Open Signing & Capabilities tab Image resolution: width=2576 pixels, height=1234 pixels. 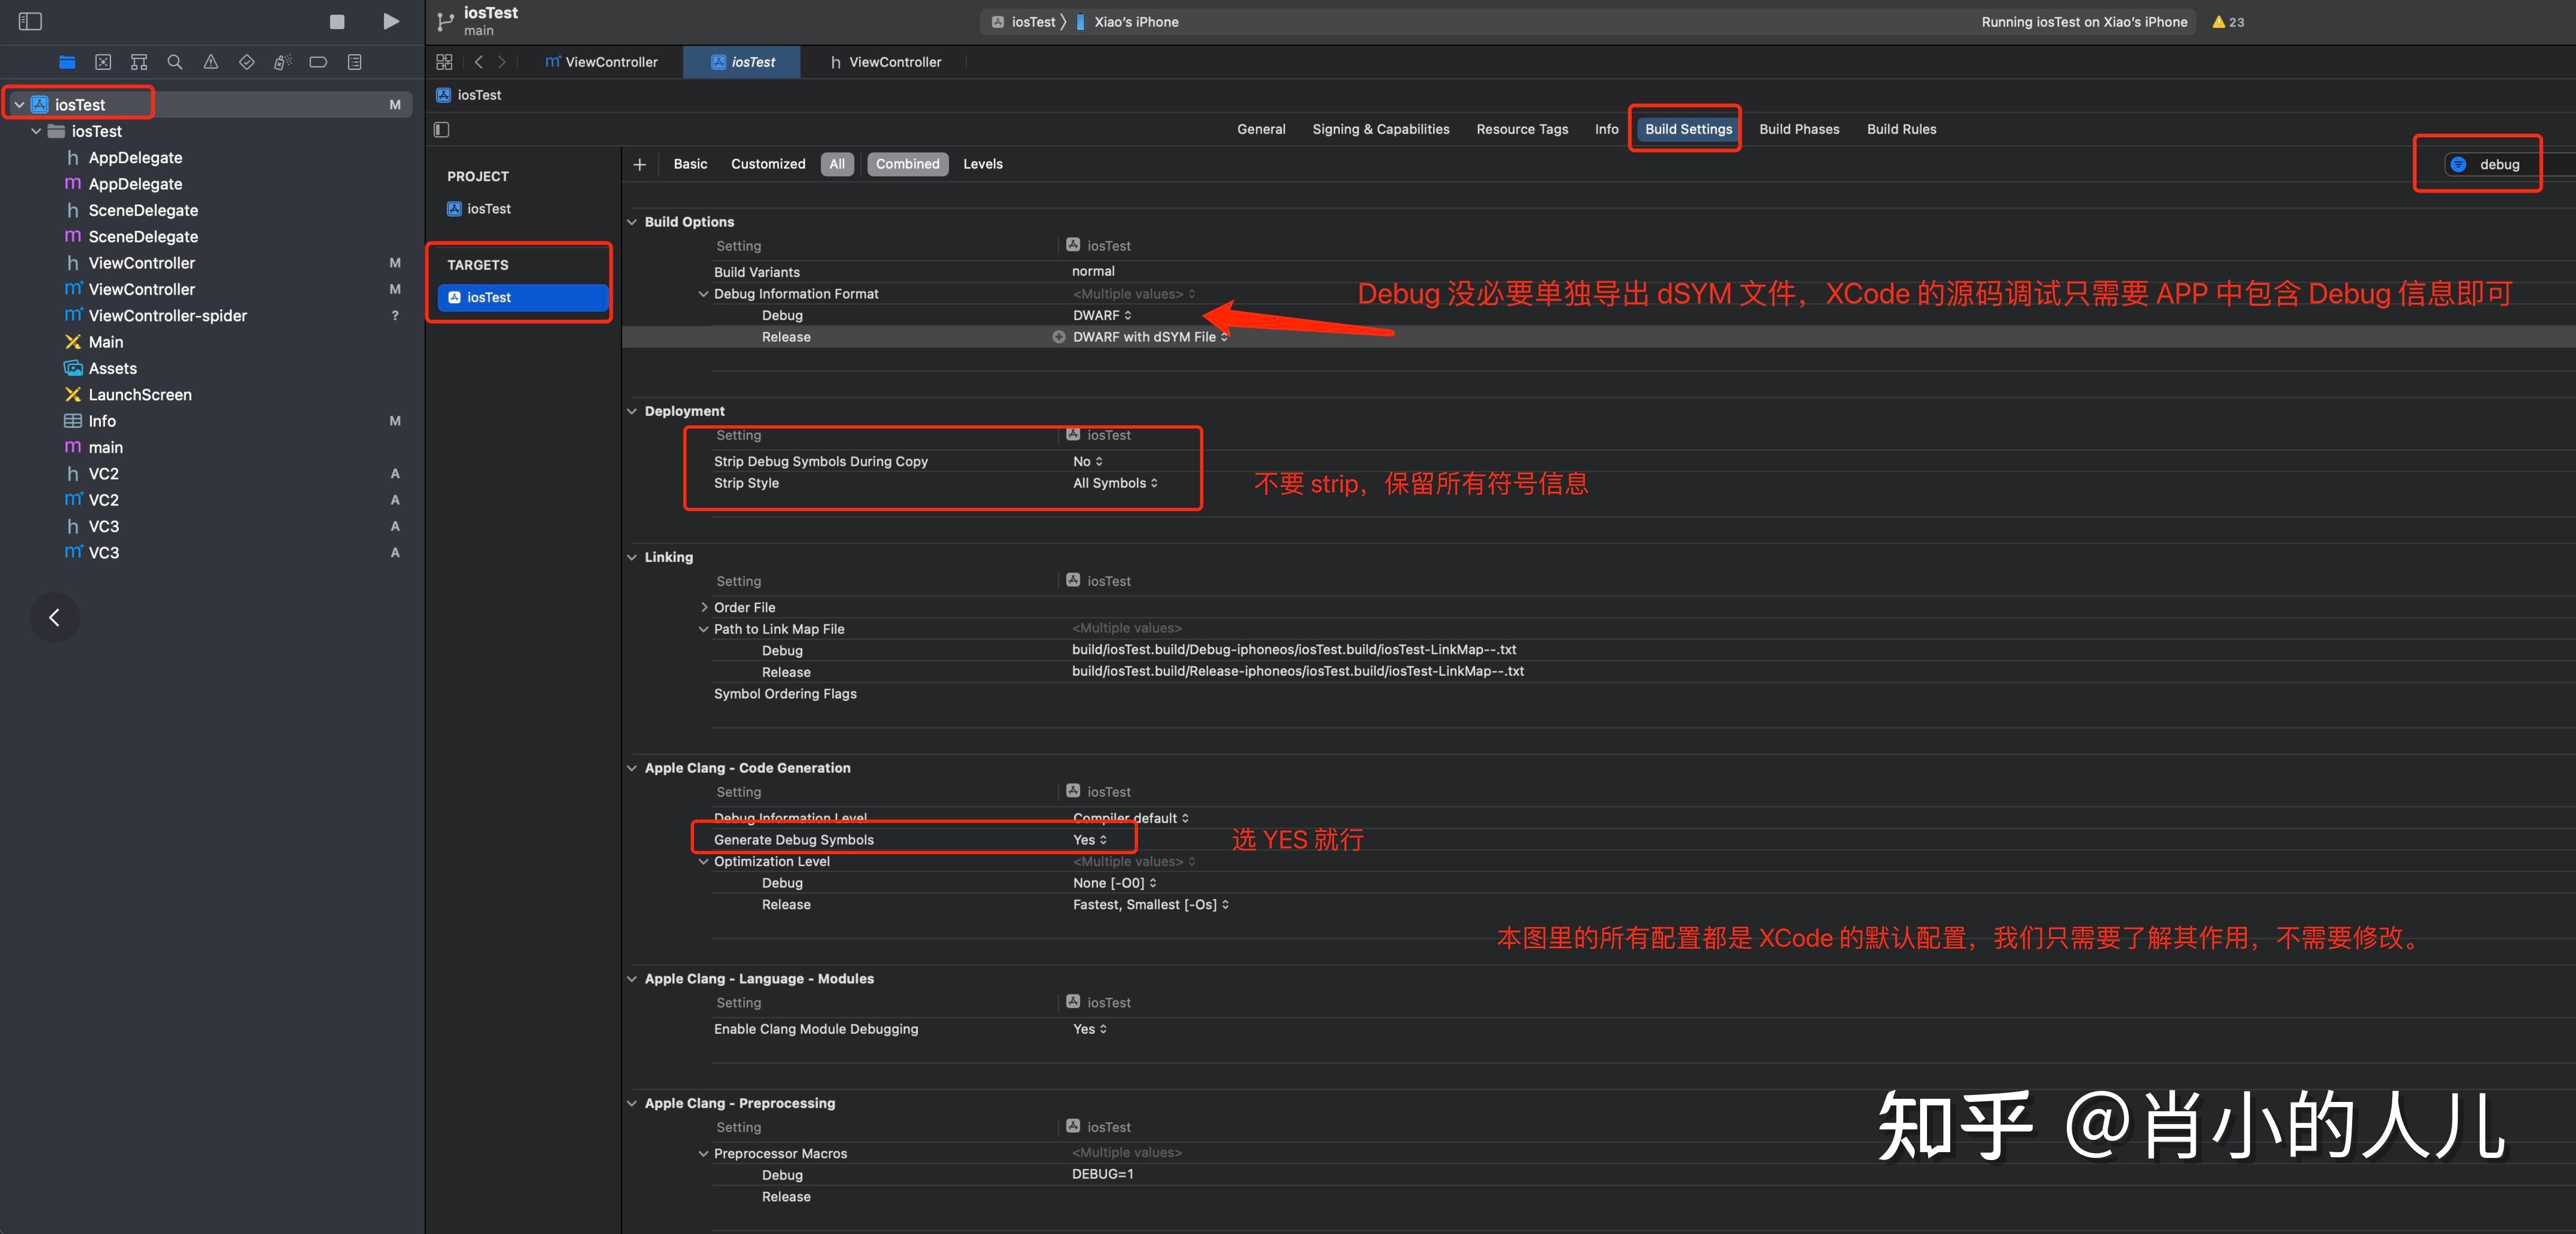coord(1380,129)
